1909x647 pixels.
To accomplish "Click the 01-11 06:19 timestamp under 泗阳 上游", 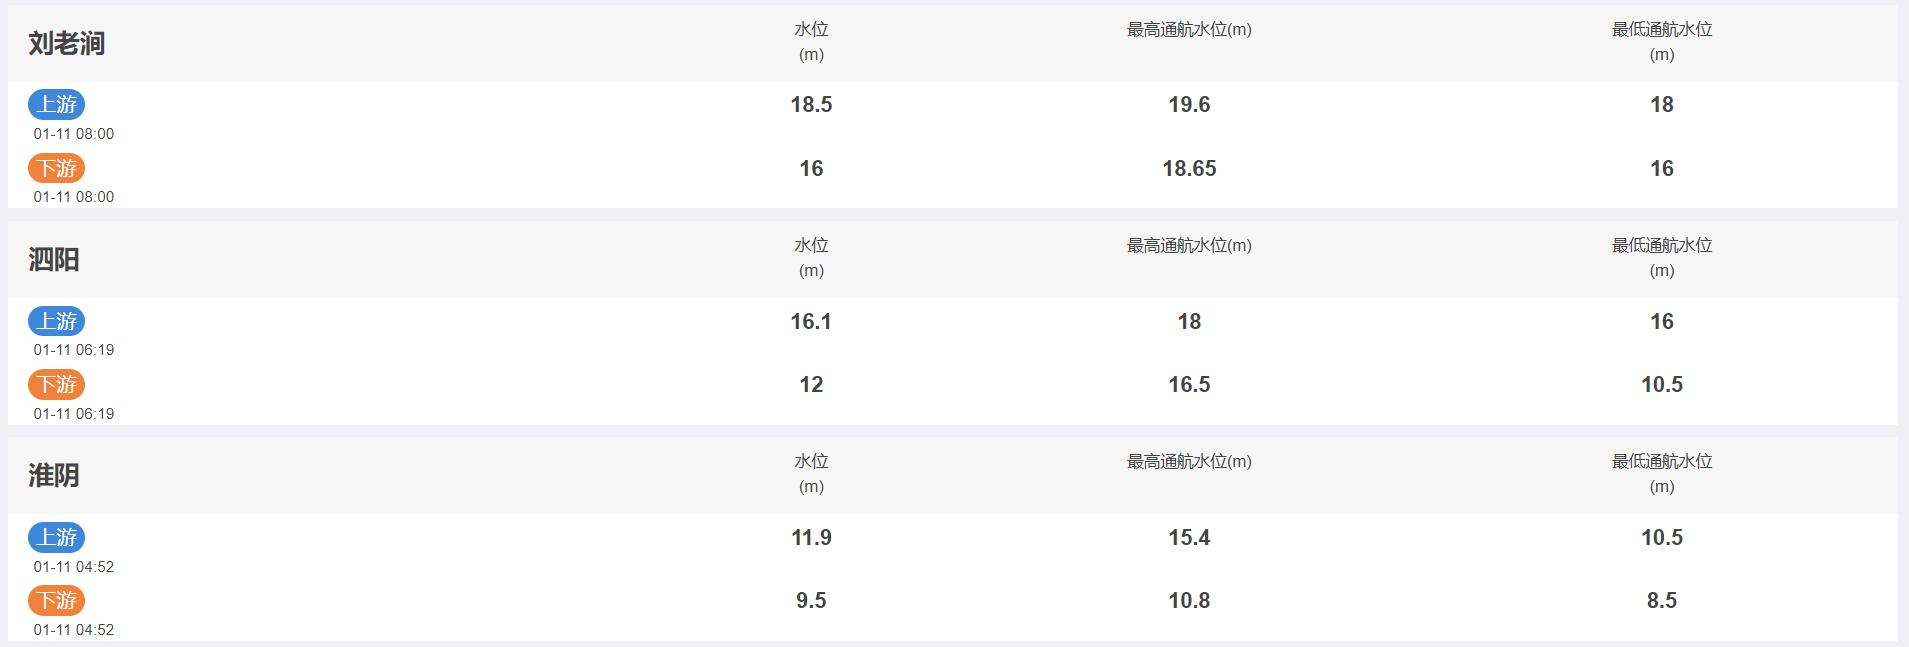I will coord(74,350).
